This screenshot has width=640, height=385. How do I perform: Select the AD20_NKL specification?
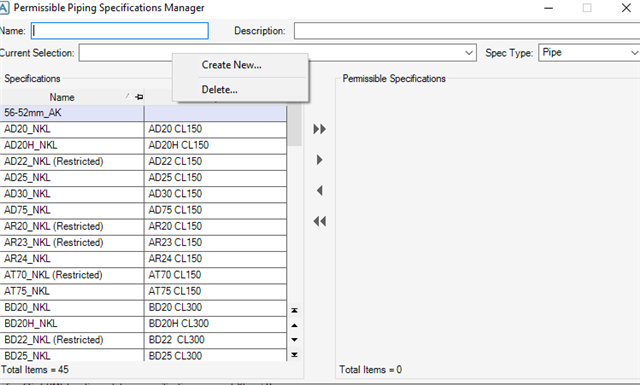click(71, 129)
